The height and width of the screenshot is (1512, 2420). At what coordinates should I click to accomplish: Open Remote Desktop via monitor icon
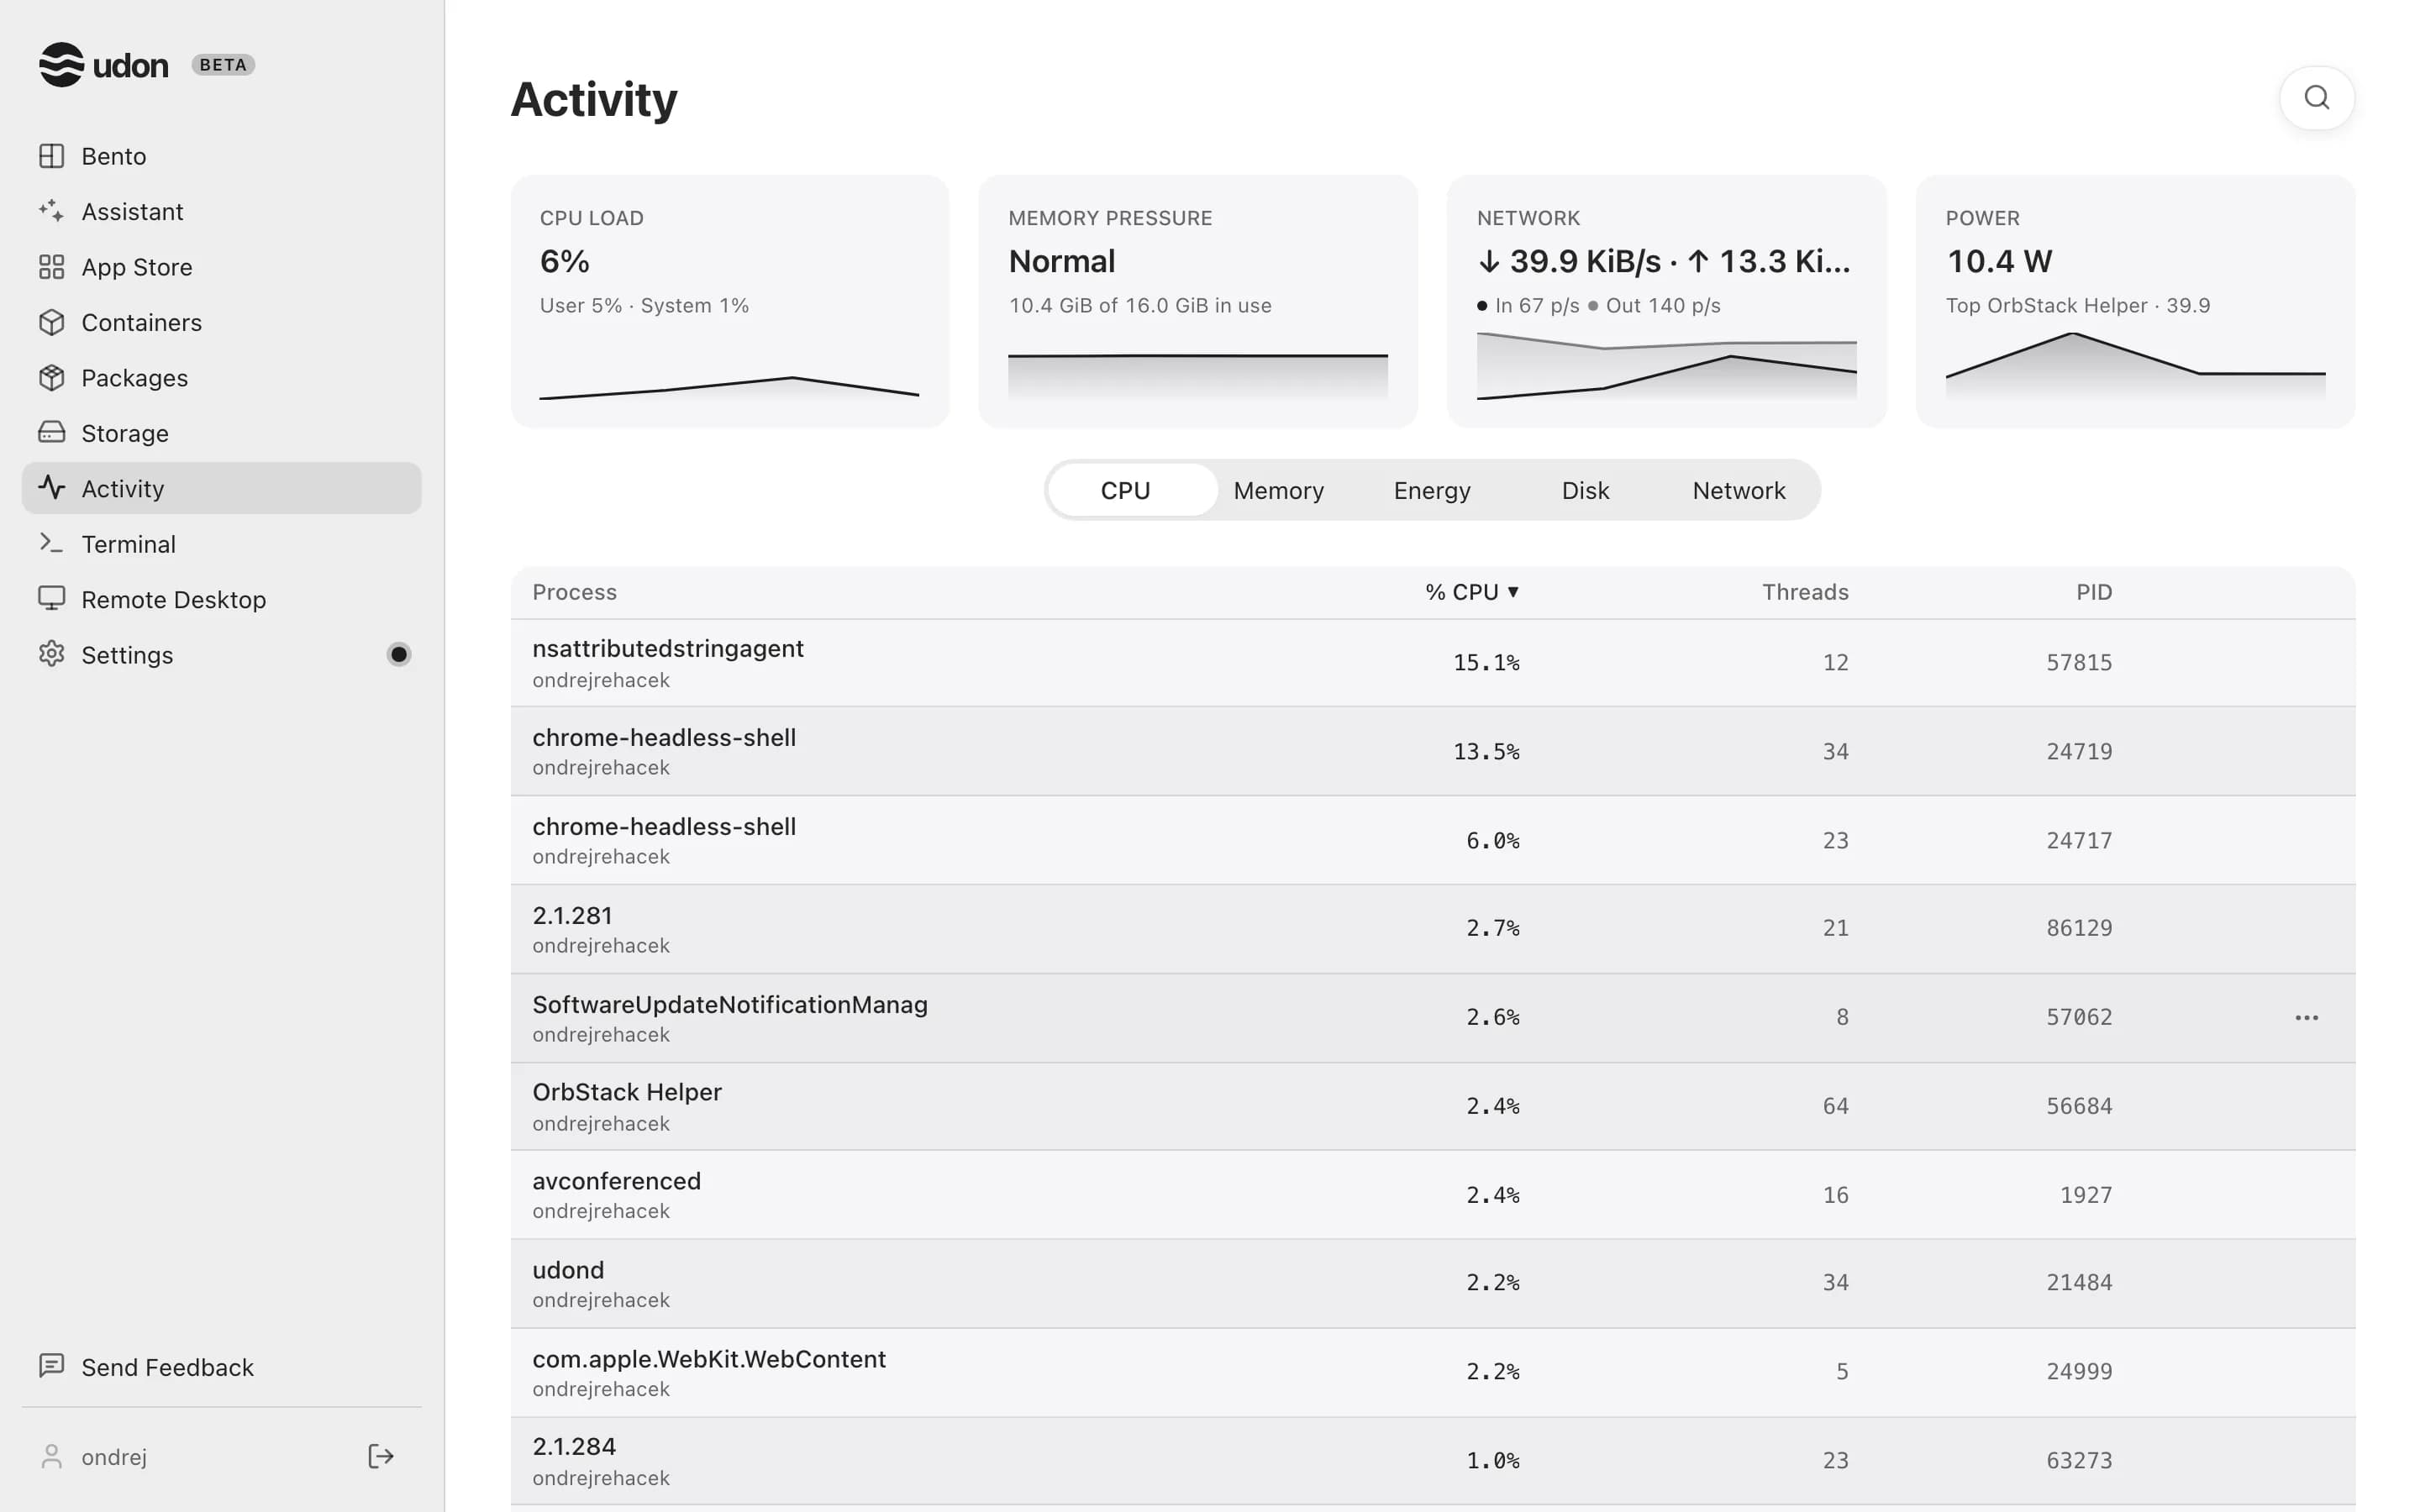(x=52, y=599)
